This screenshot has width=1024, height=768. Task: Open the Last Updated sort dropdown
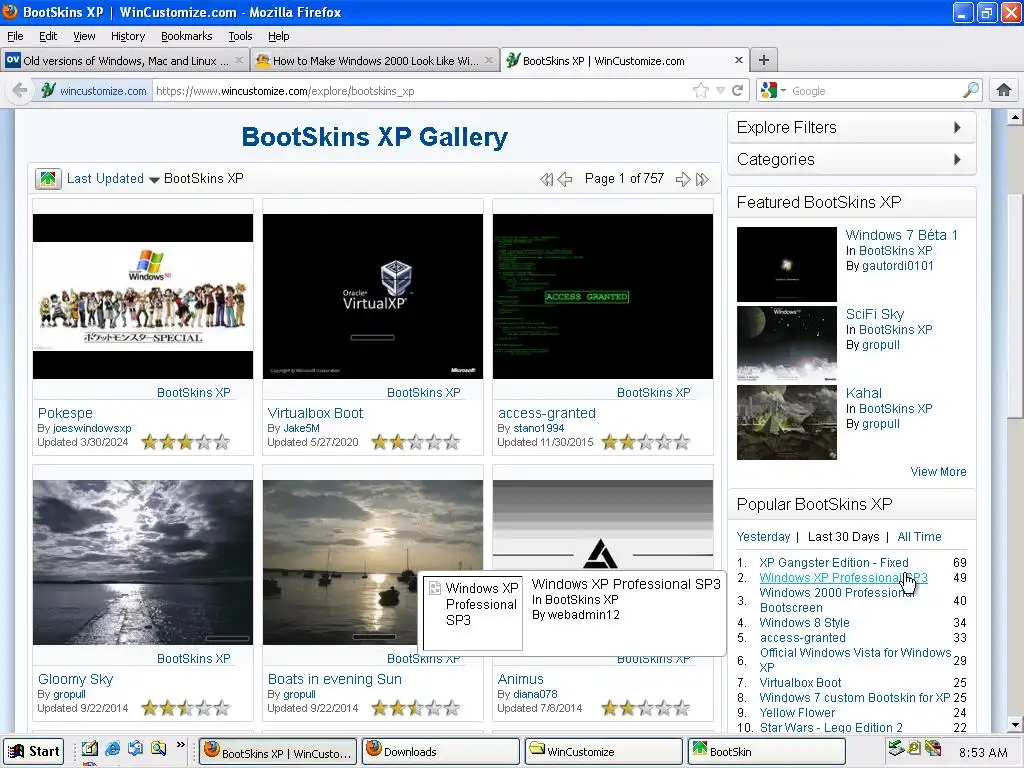click(x=113, y=178)
